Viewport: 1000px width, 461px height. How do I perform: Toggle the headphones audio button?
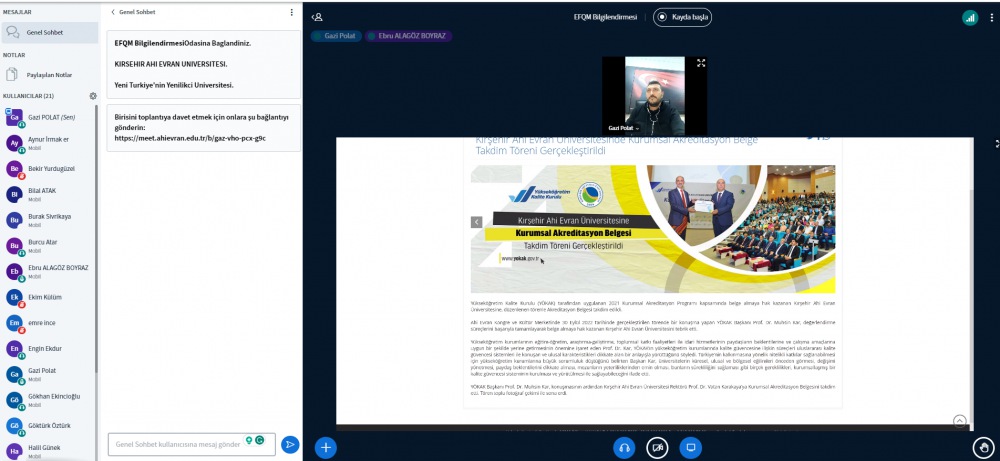tap(624, 448)
